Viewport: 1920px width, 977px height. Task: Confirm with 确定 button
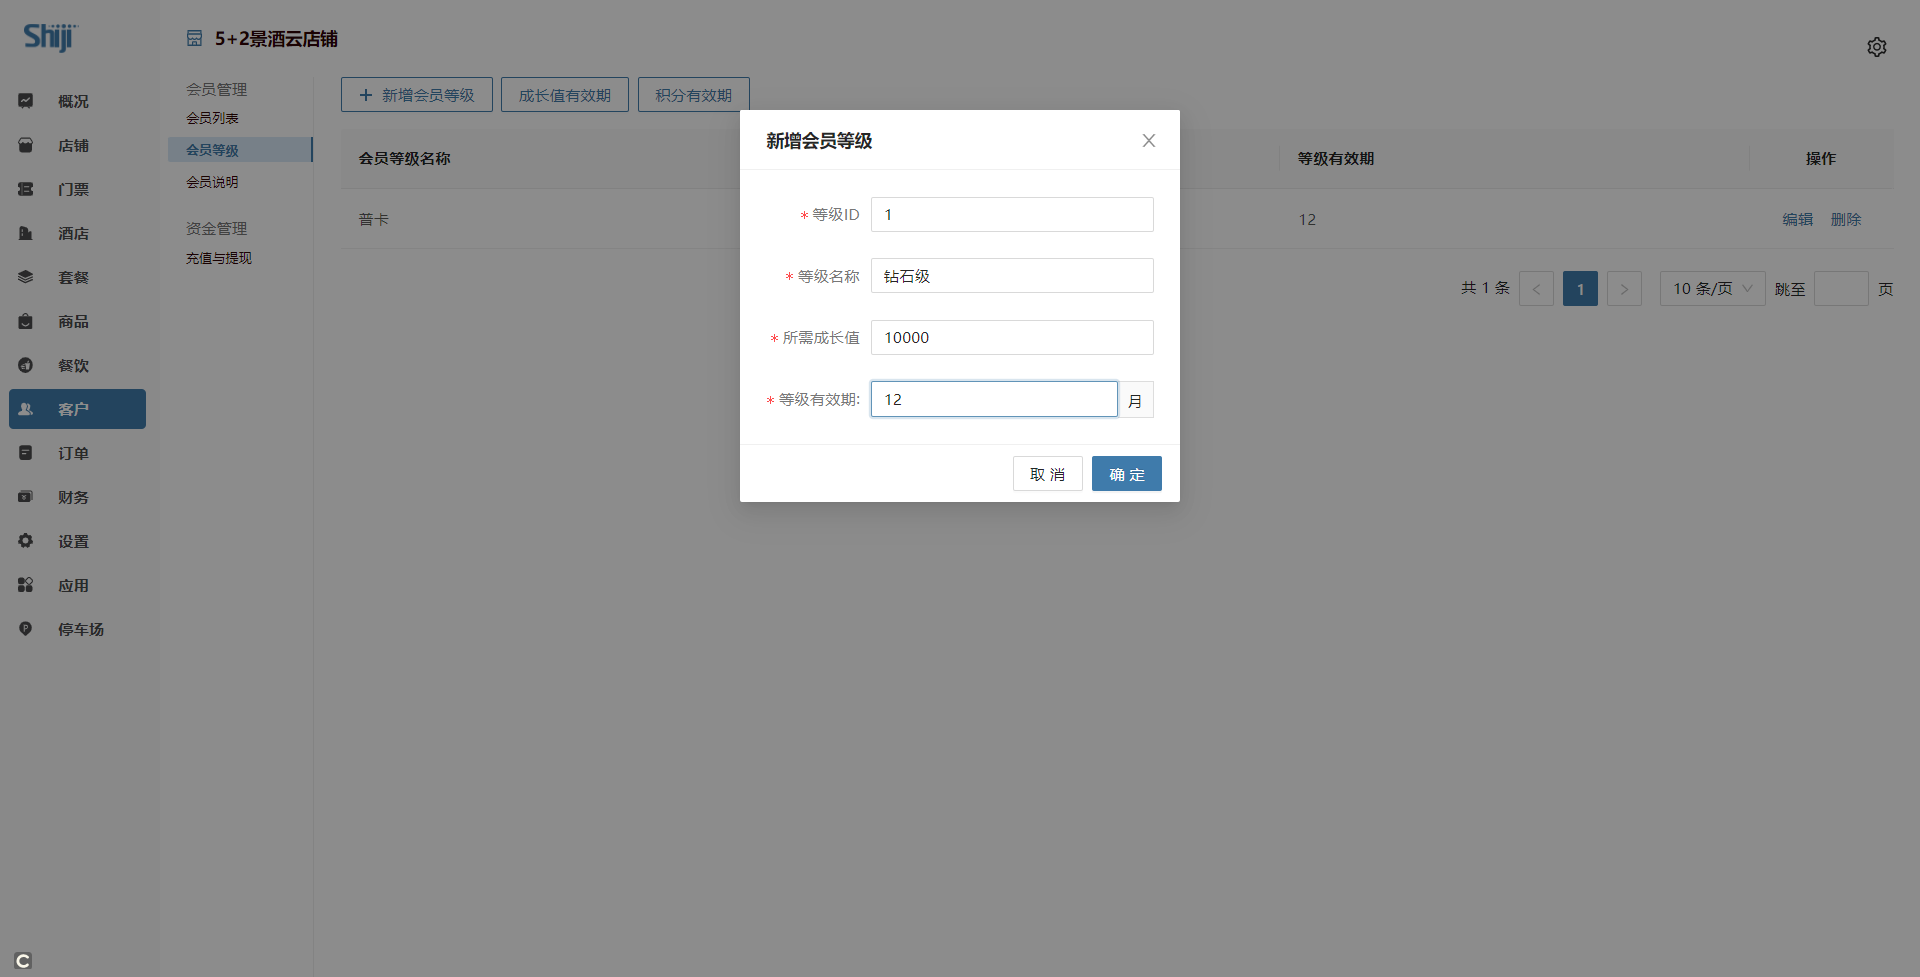pos(1127,474)
